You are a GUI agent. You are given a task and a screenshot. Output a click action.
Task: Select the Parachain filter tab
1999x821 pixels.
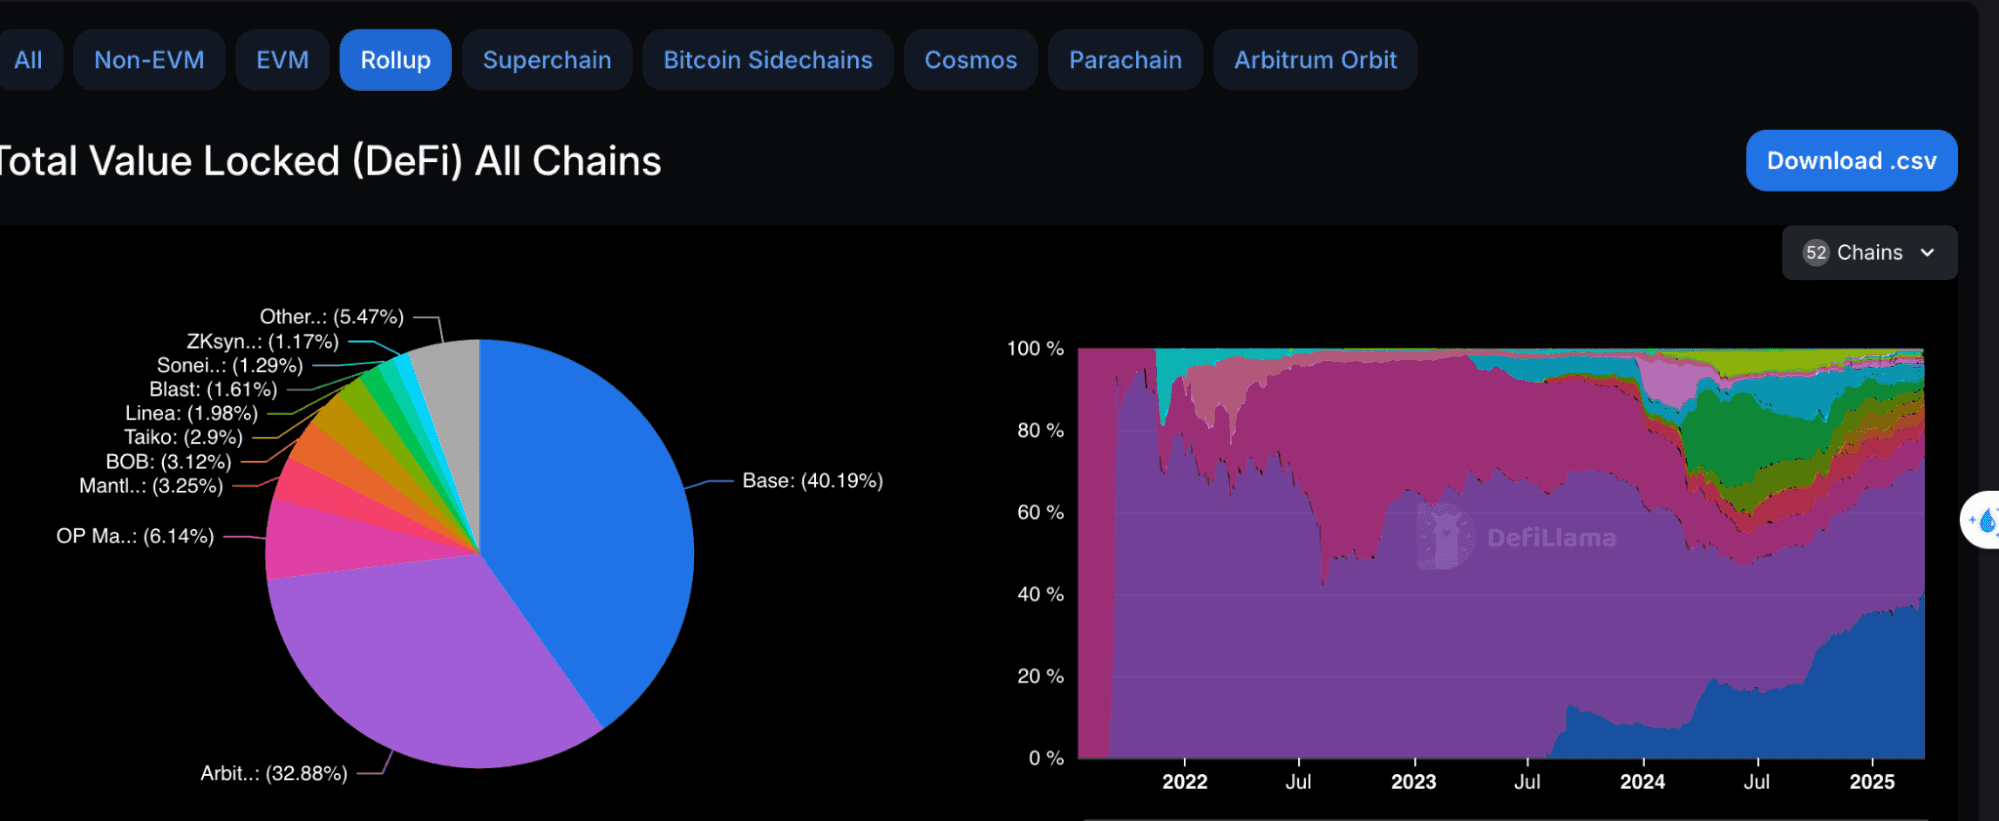tap(1125, 60)
